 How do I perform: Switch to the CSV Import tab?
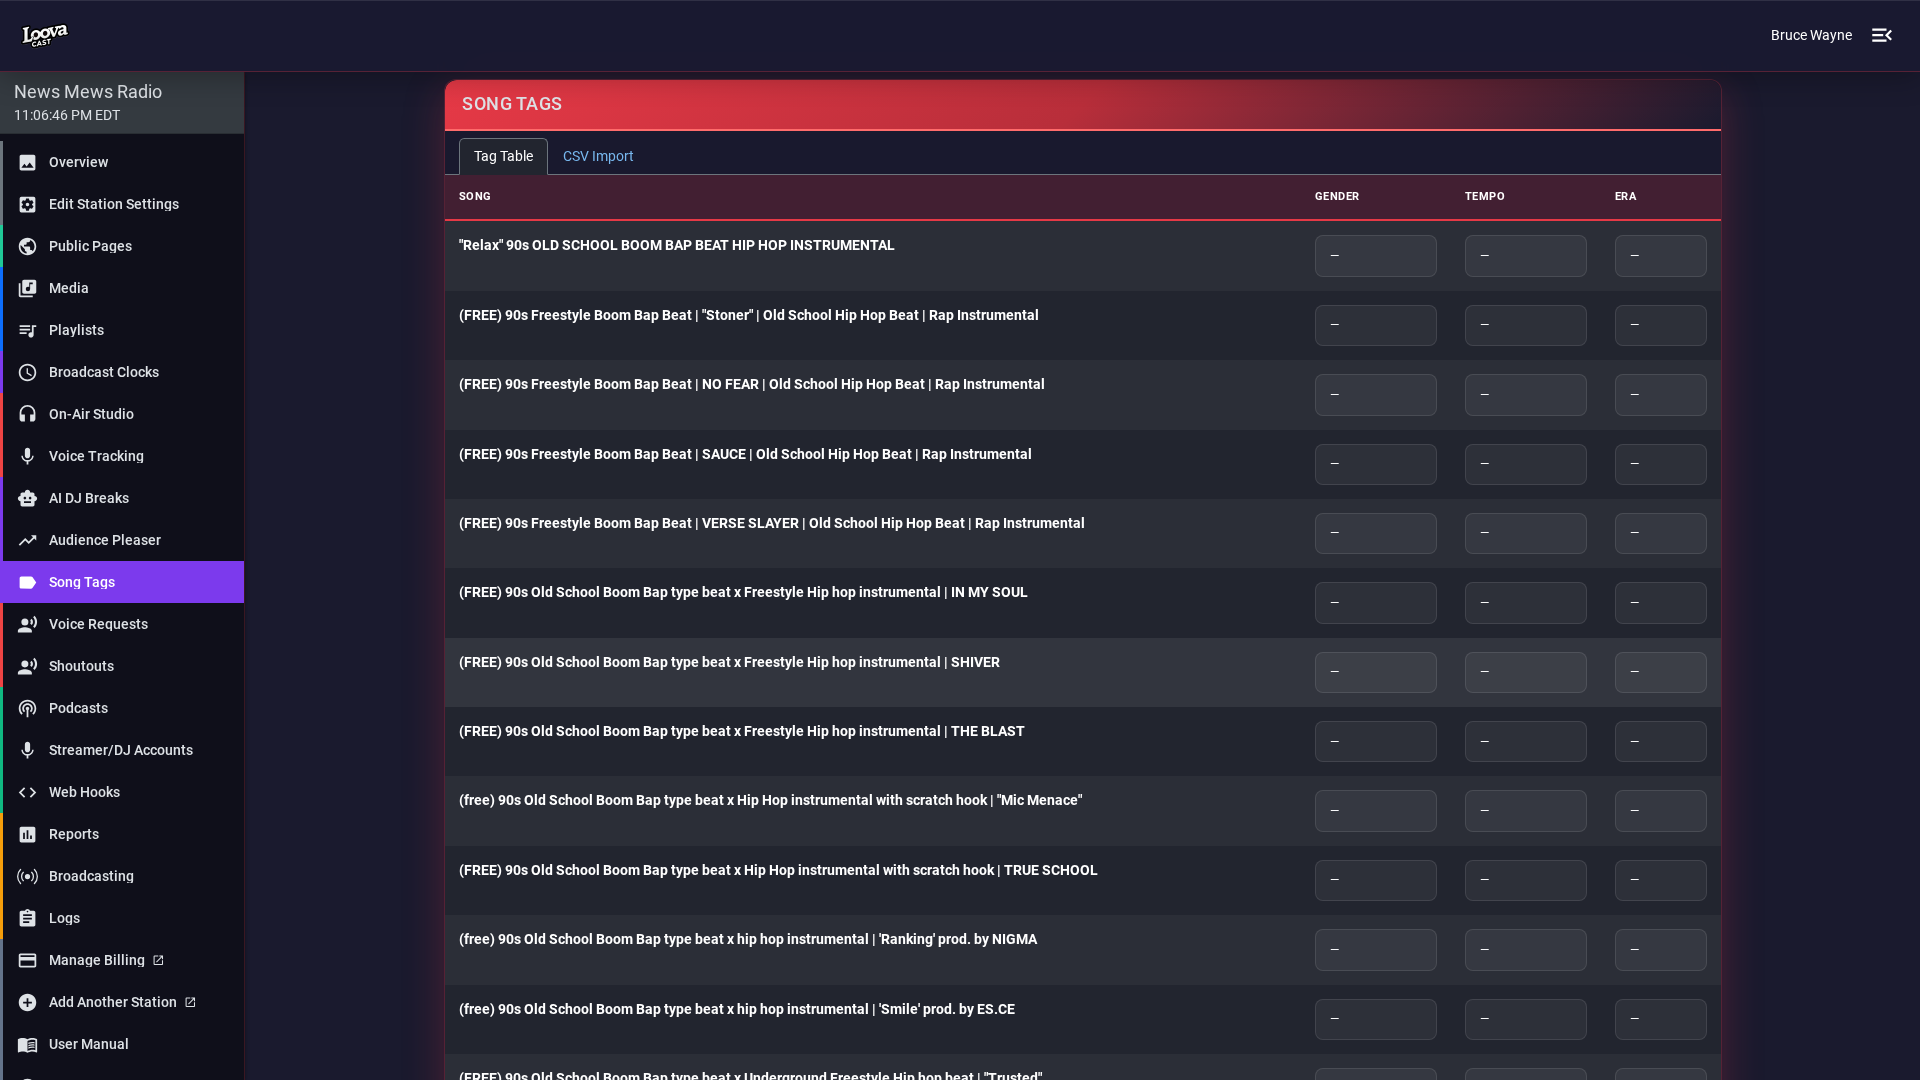point(598,156)
